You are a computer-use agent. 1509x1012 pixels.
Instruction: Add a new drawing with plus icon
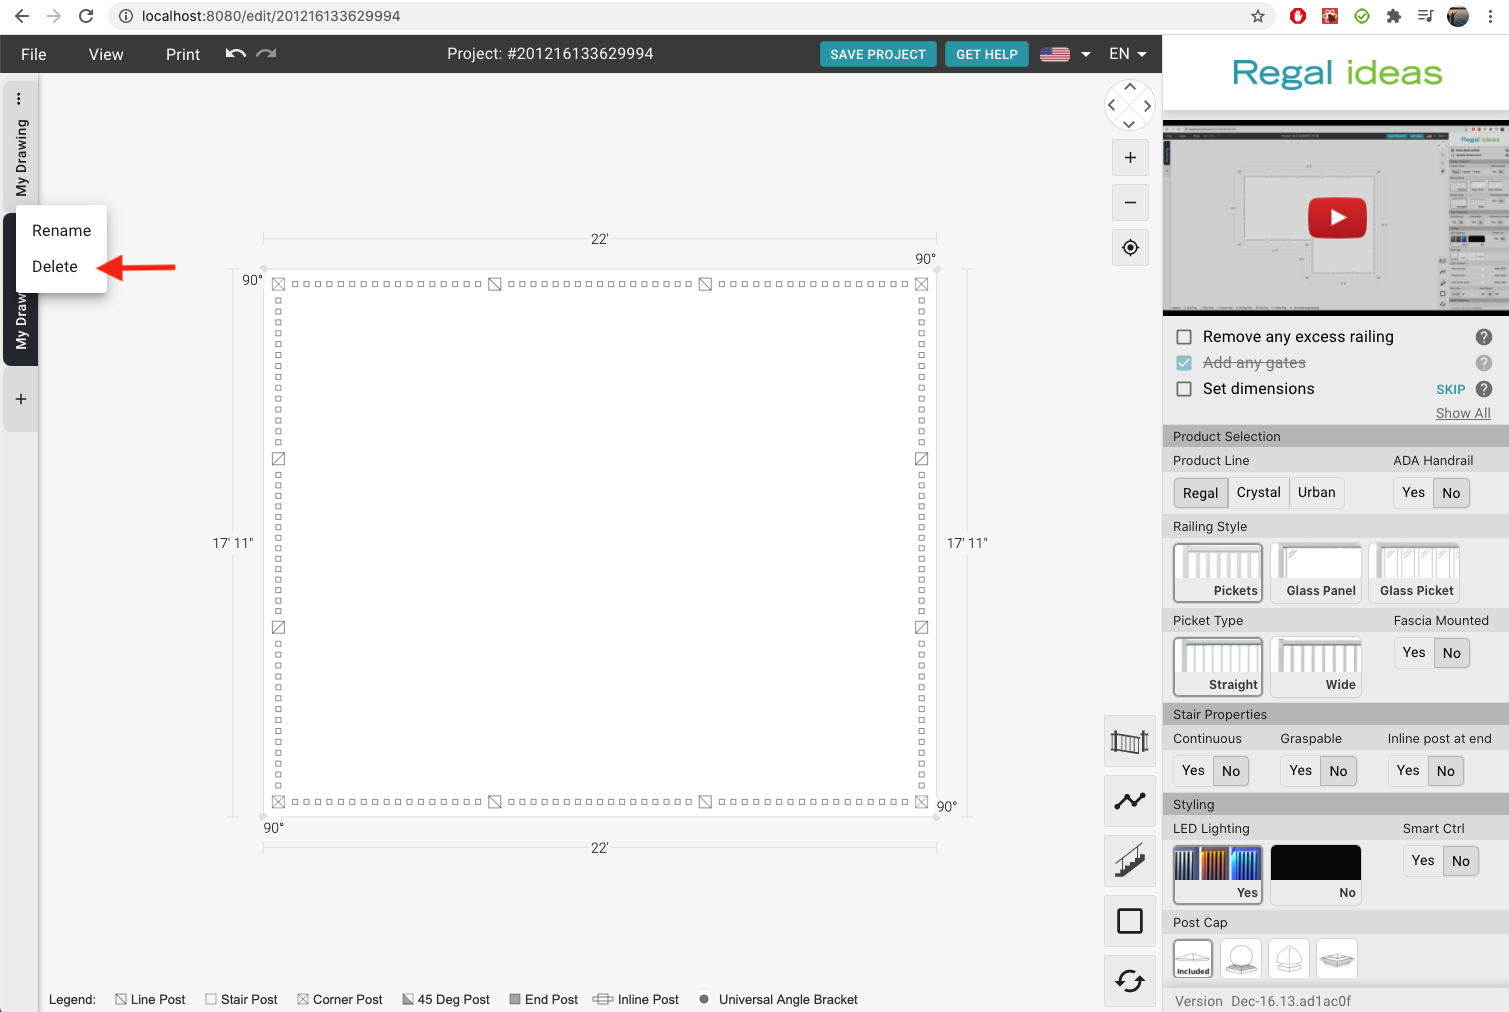click(x=21, y=399)
